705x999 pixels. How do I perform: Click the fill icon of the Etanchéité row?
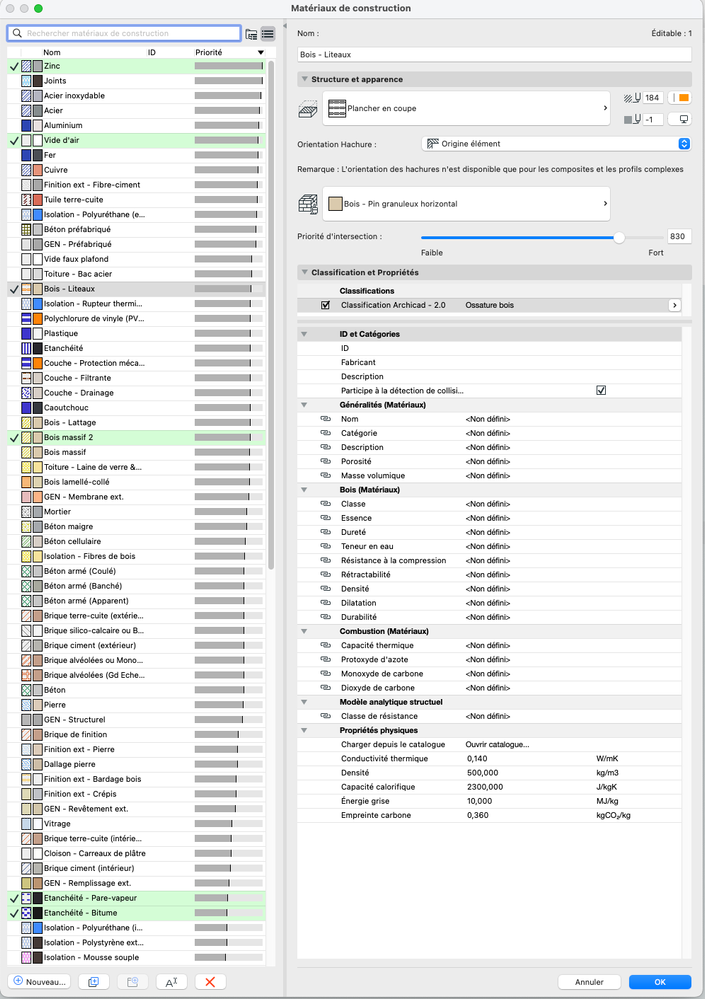pyautogui.click(x=26, y=349)
